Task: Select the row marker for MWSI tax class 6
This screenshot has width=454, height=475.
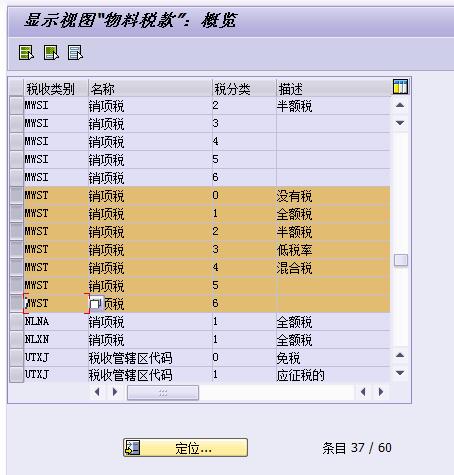Action: [16, 178]
